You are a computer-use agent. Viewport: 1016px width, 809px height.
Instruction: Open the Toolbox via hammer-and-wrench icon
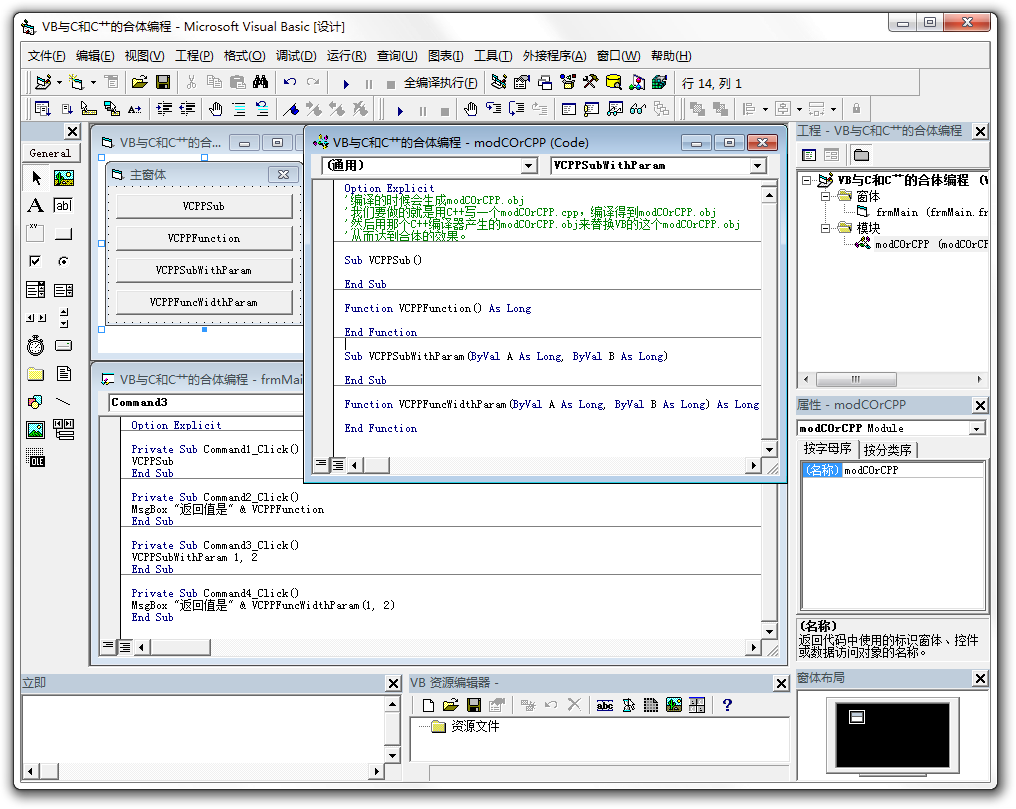point(590,82)
